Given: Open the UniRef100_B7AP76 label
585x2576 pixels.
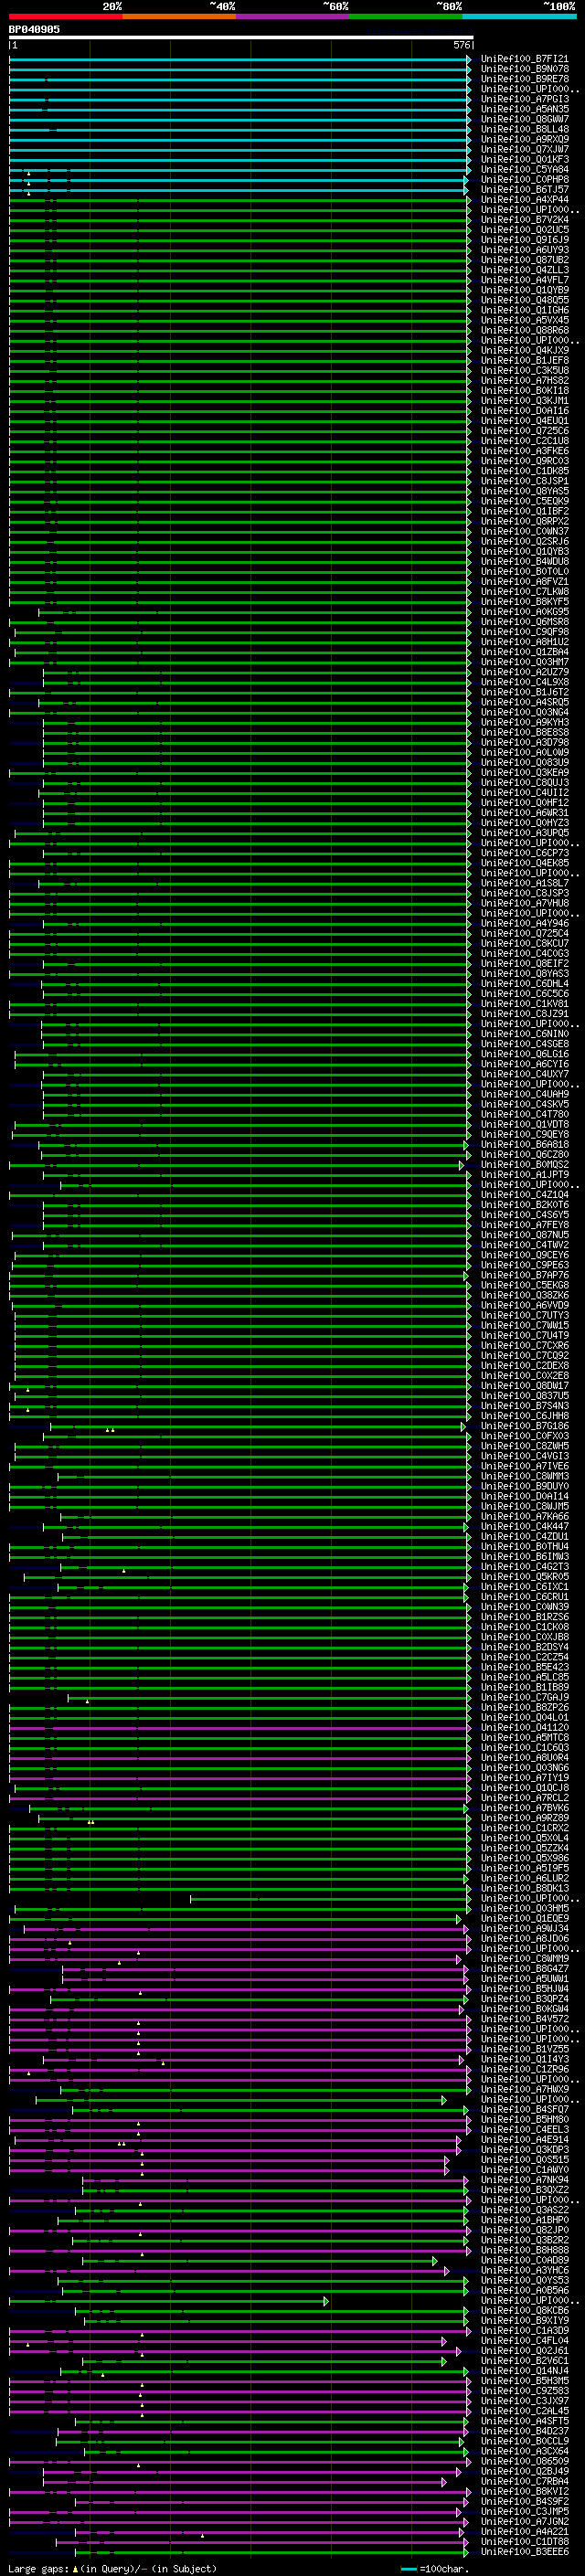Looking at the screenshot, I should [x=525, y=1276].
